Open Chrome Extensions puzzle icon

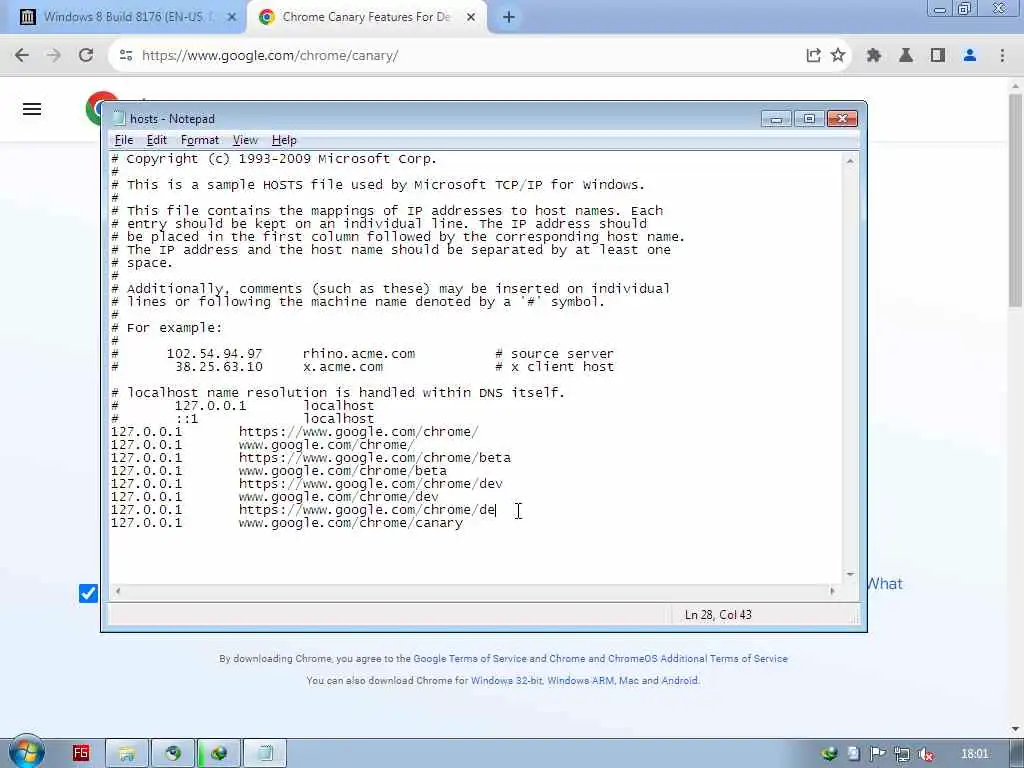[x=874, y=56]
